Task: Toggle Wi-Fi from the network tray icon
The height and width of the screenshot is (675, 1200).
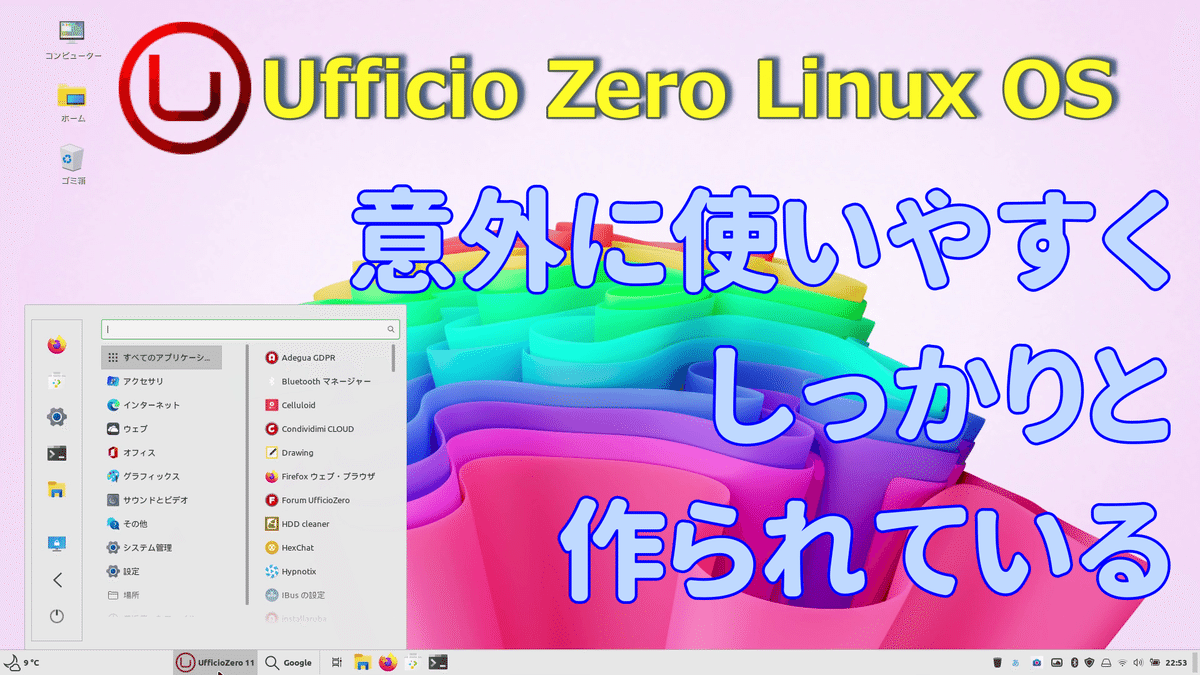Action: [x=1122, y=662]
